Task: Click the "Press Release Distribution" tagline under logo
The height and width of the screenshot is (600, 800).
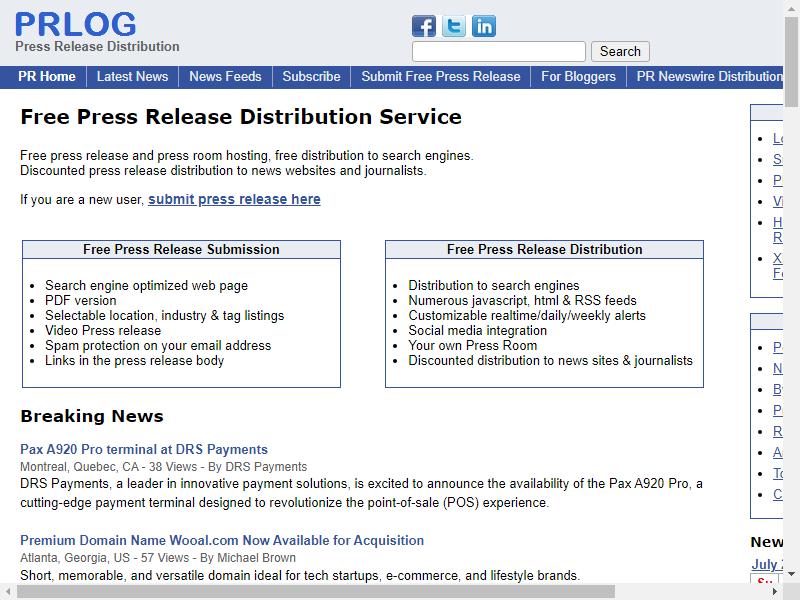Action: coord(97,46)
